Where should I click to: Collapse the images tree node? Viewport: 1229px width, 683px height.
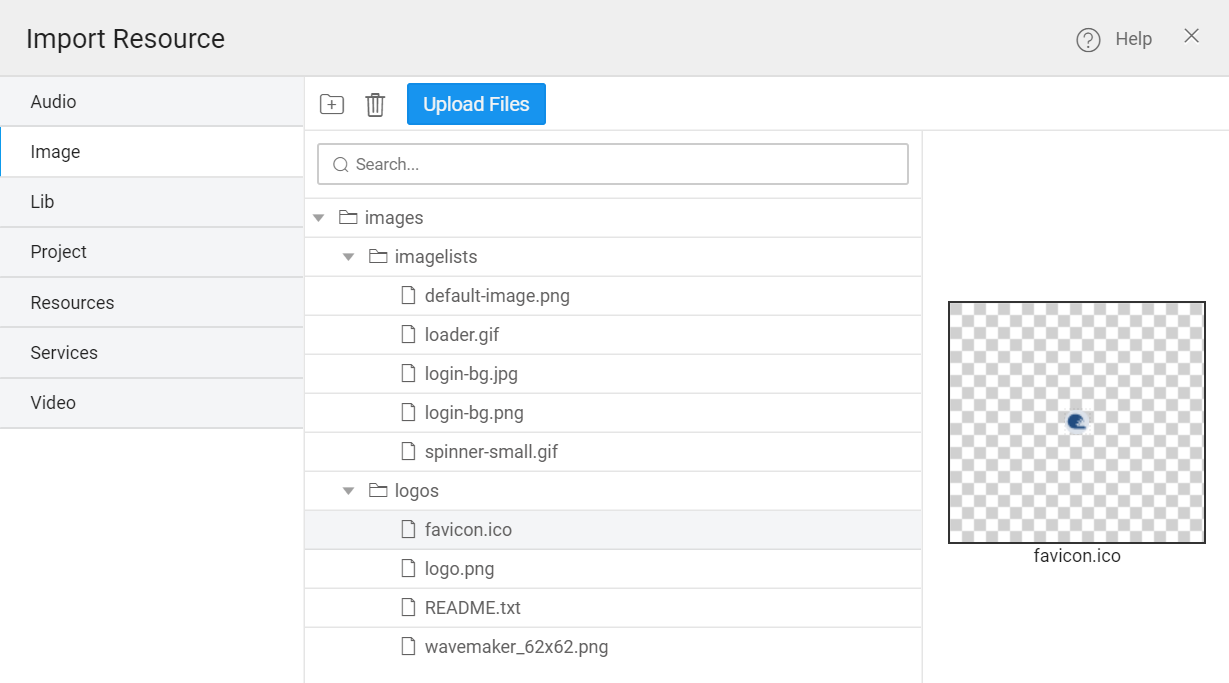[x=318, y=217]
